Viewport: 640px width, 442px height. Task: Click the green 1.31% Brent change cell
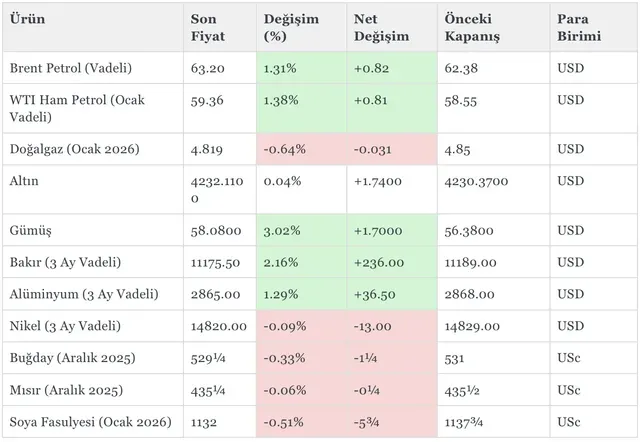[x=281, y=69]
